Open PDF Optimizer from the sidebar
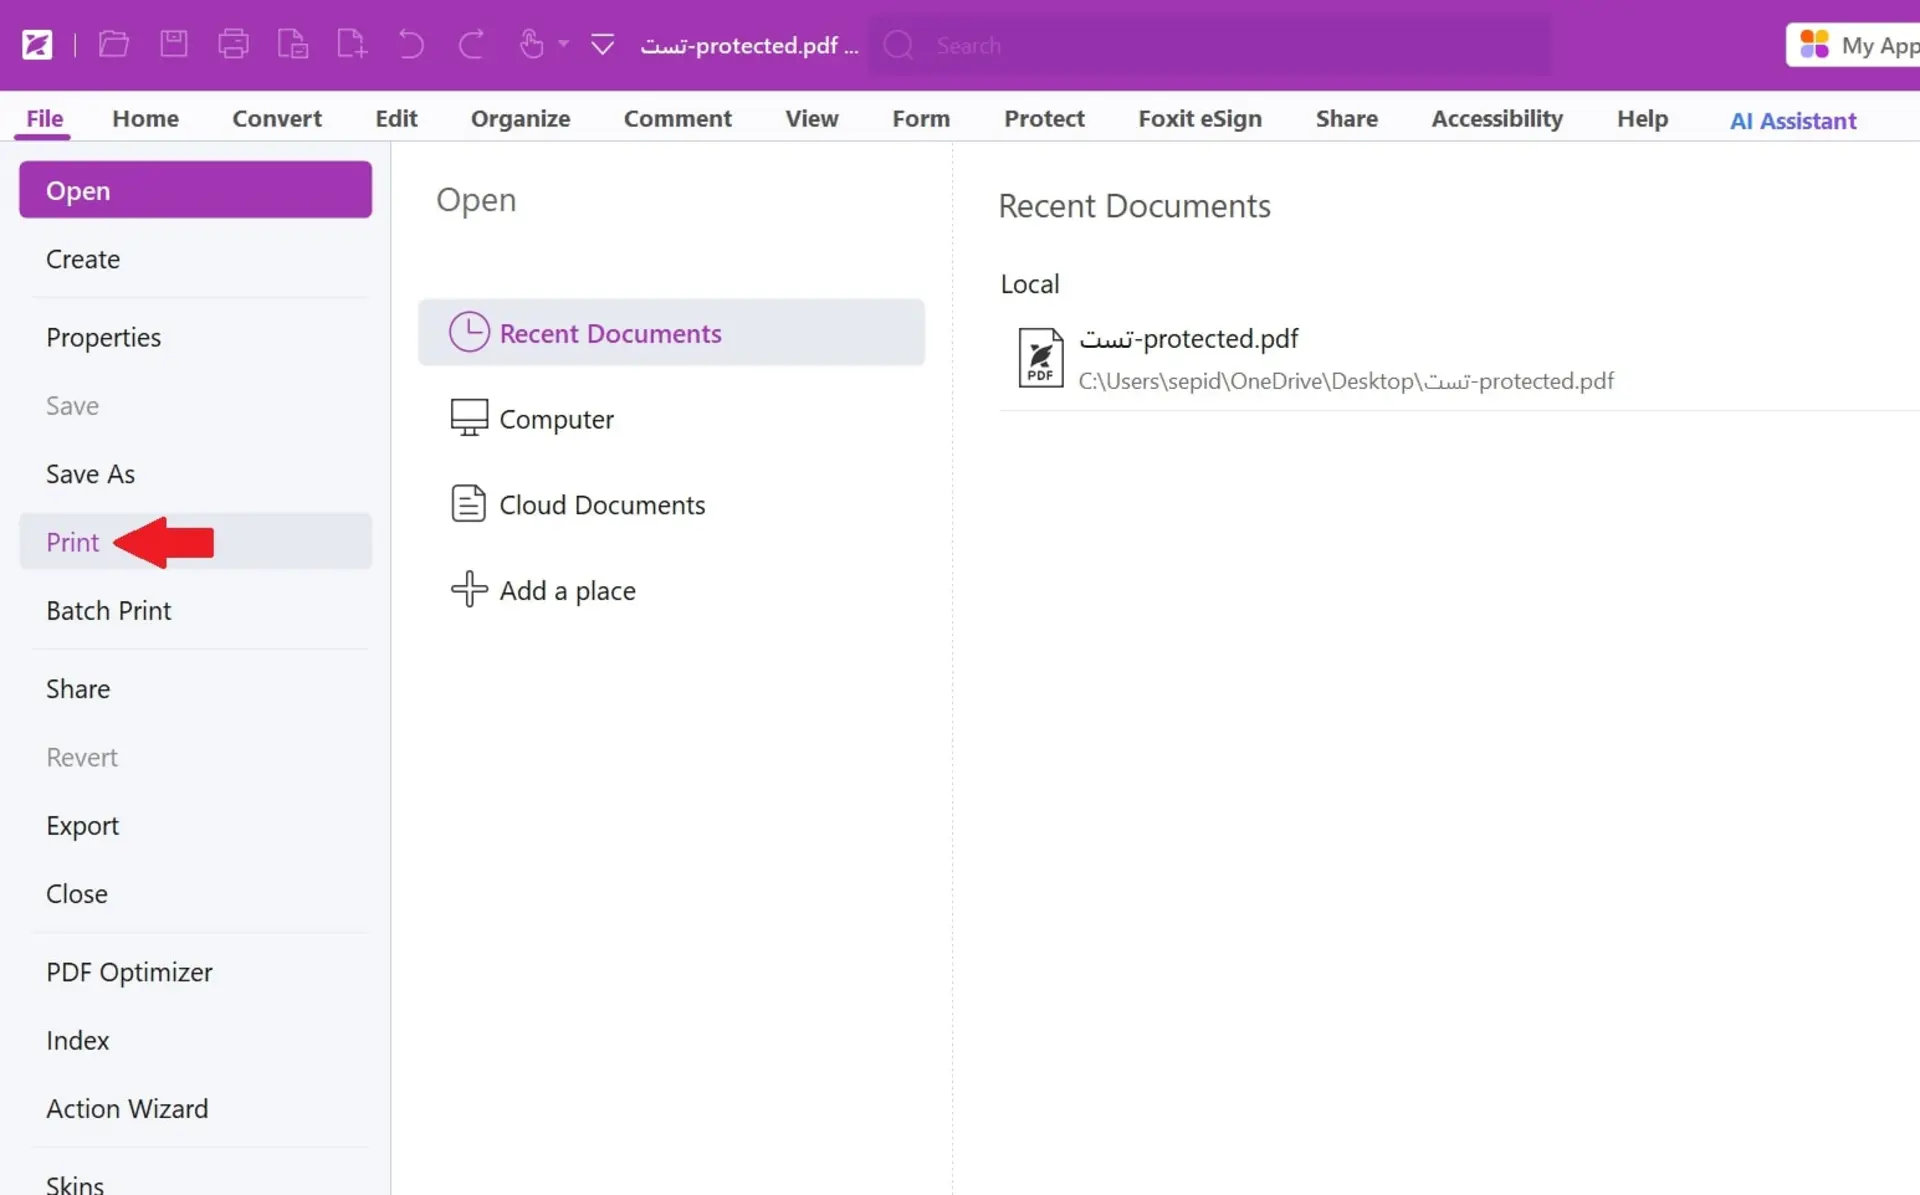This screenshot has width=1920, height=1195. pyautogui.click(x=195, y=972)
